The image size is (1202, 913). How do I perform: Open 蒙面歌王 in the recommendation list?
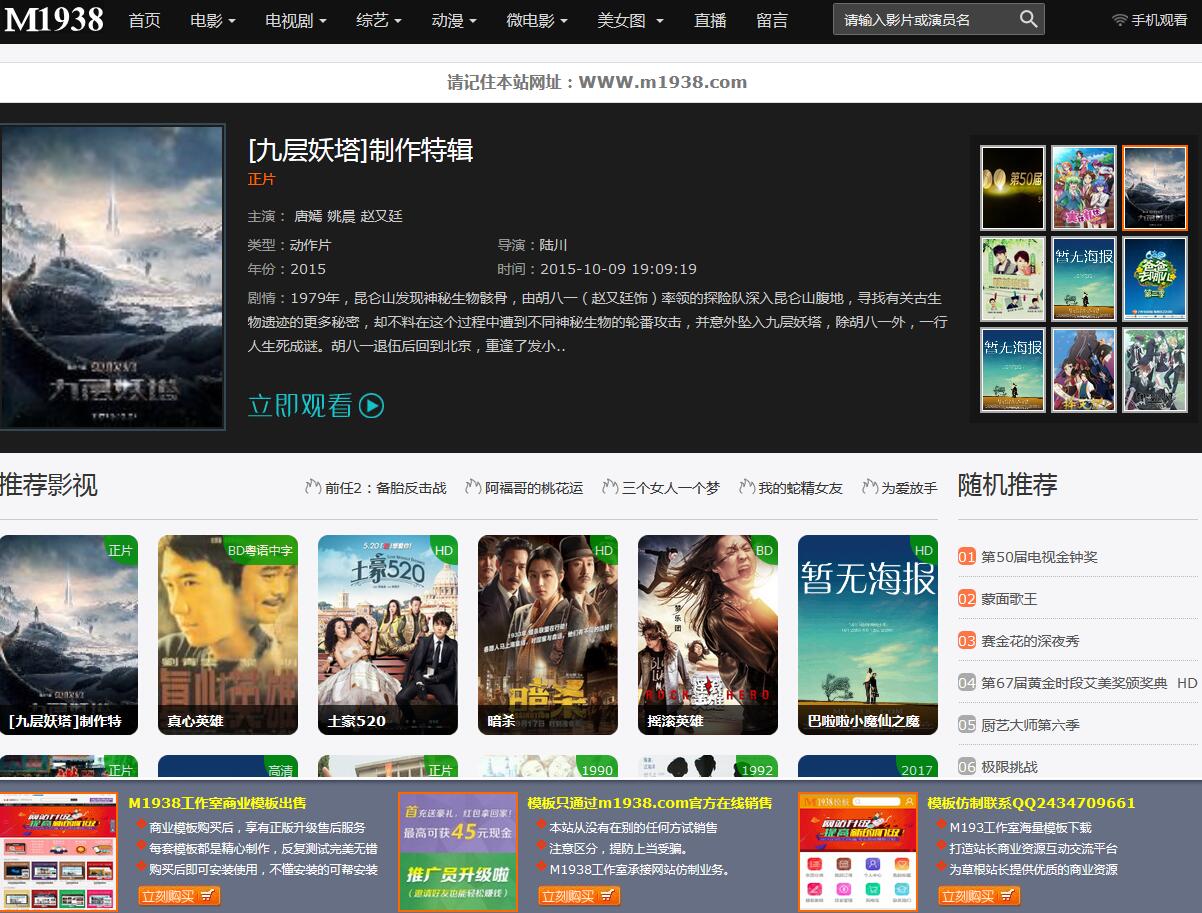point(1009,599)
